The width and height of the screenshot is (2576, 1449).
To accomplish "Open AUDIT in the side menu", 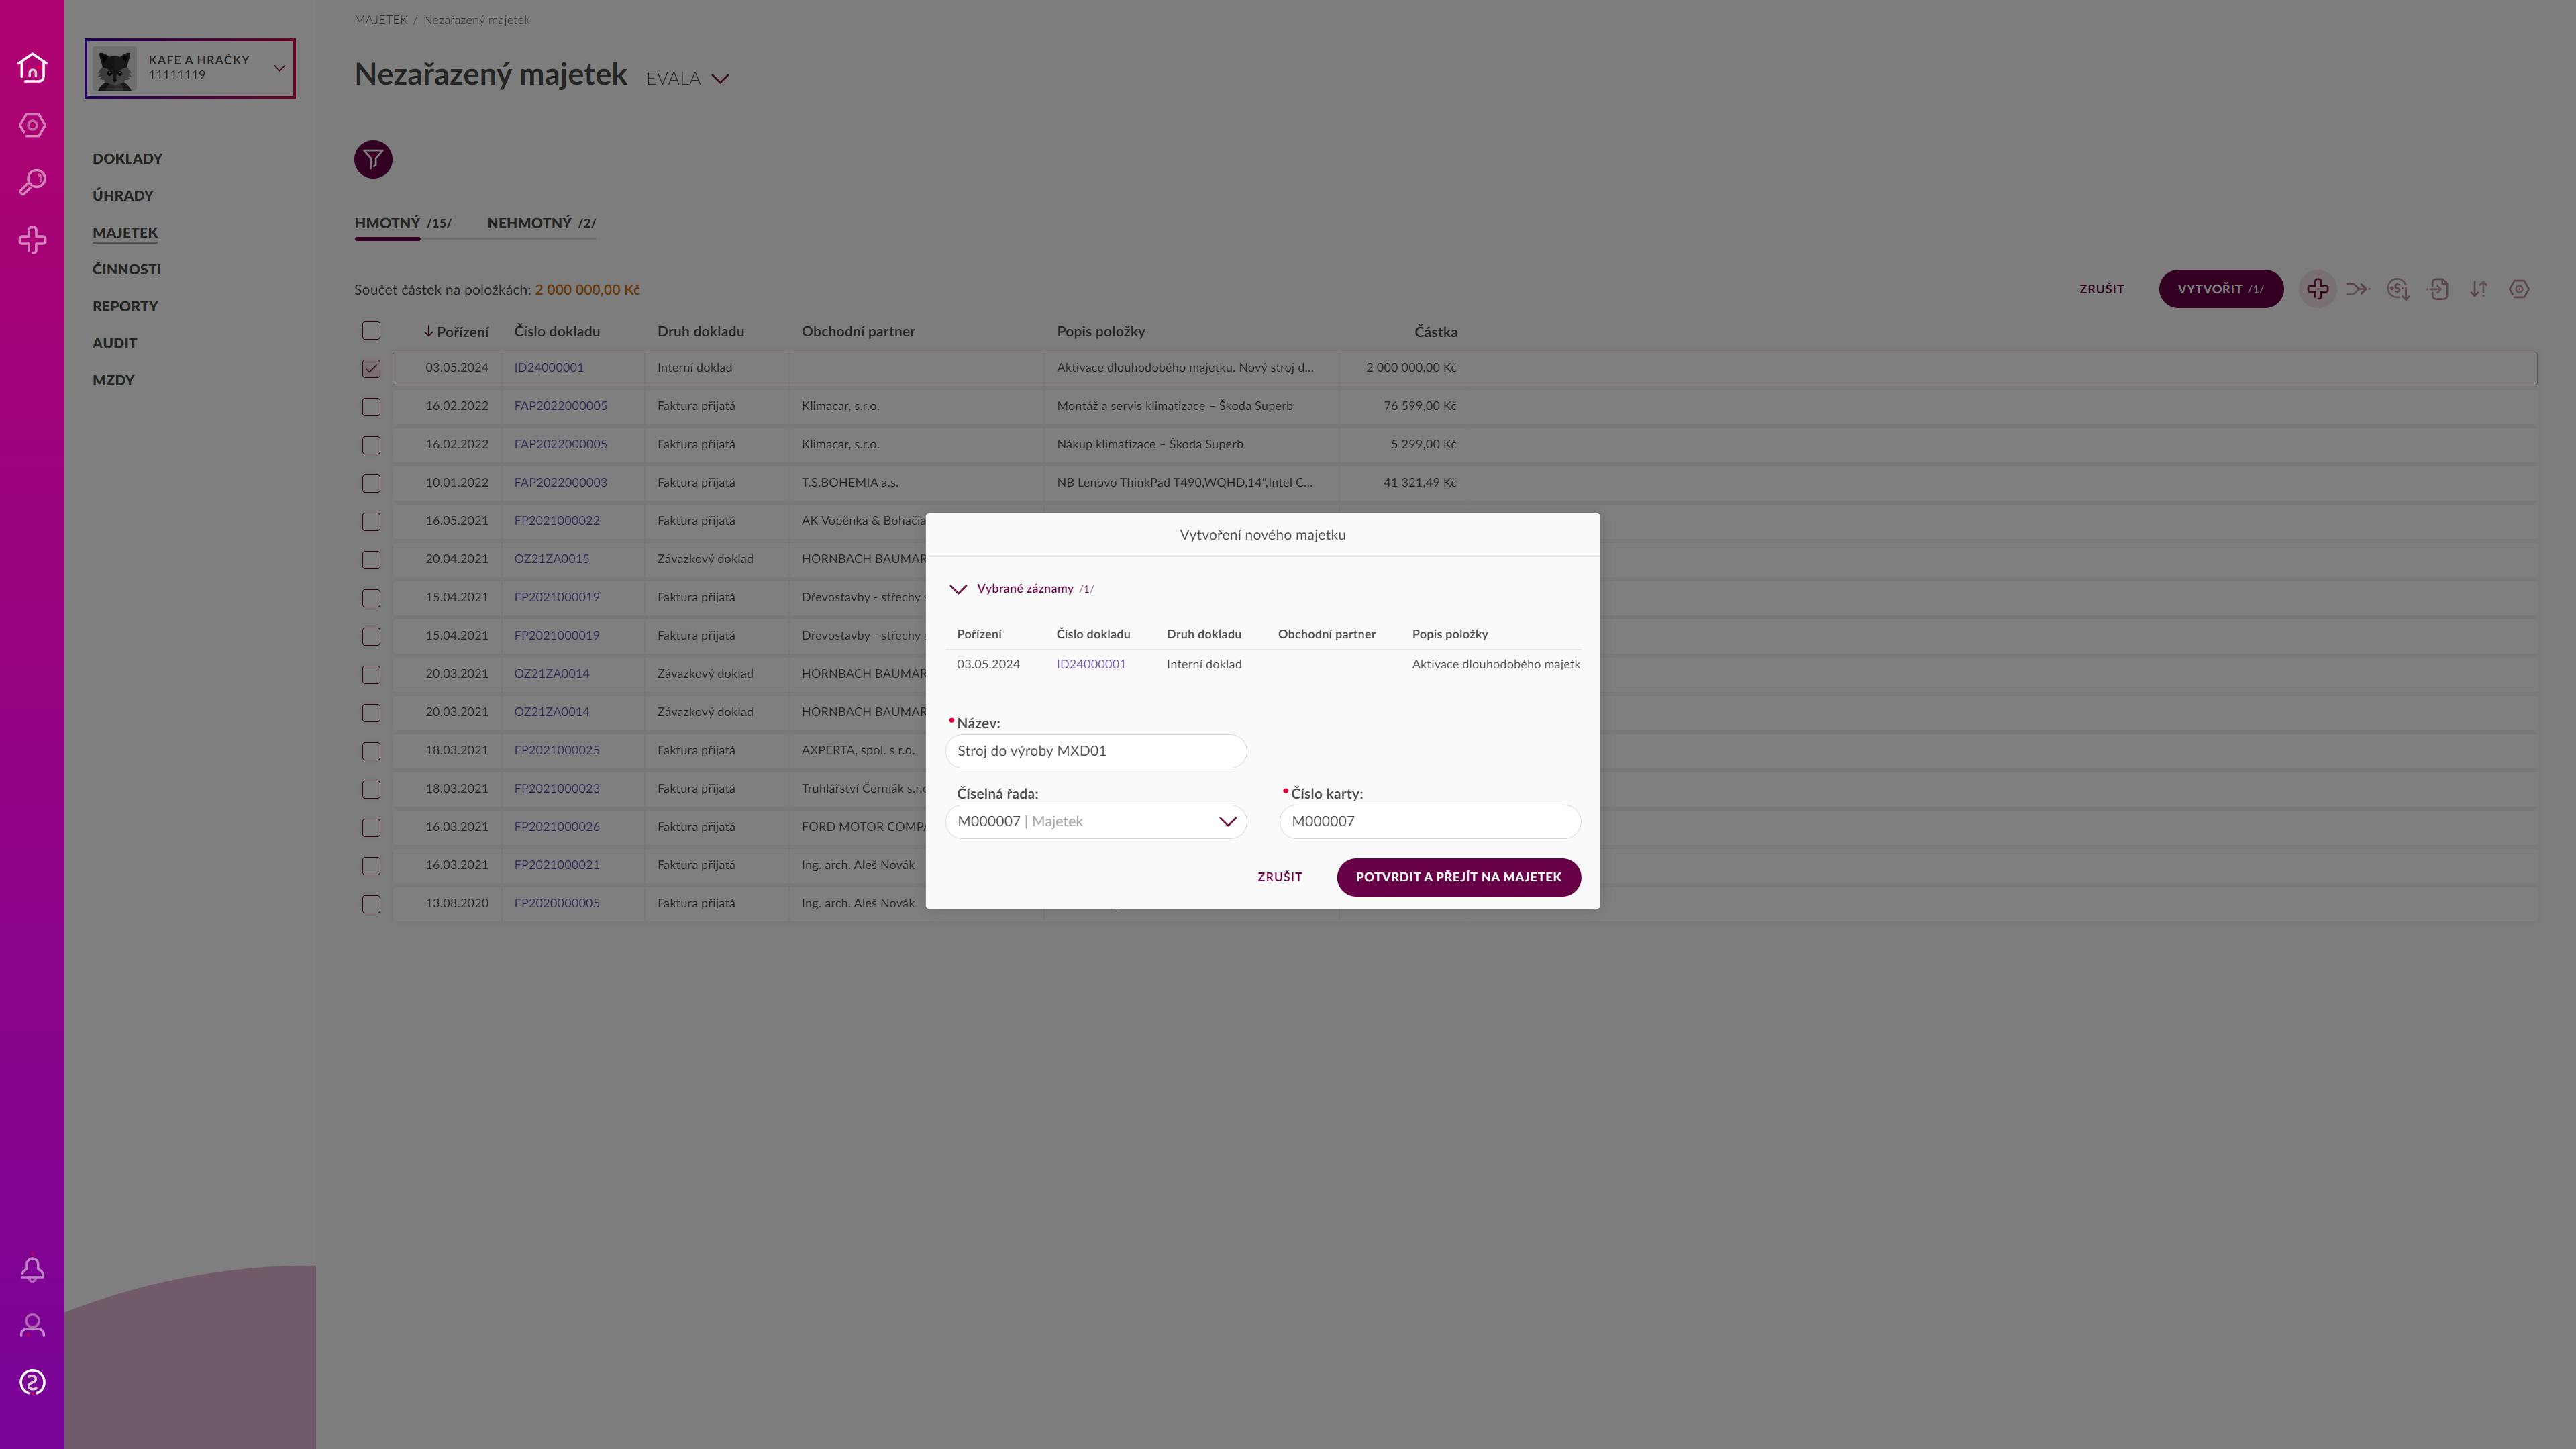I will [115, 343].
